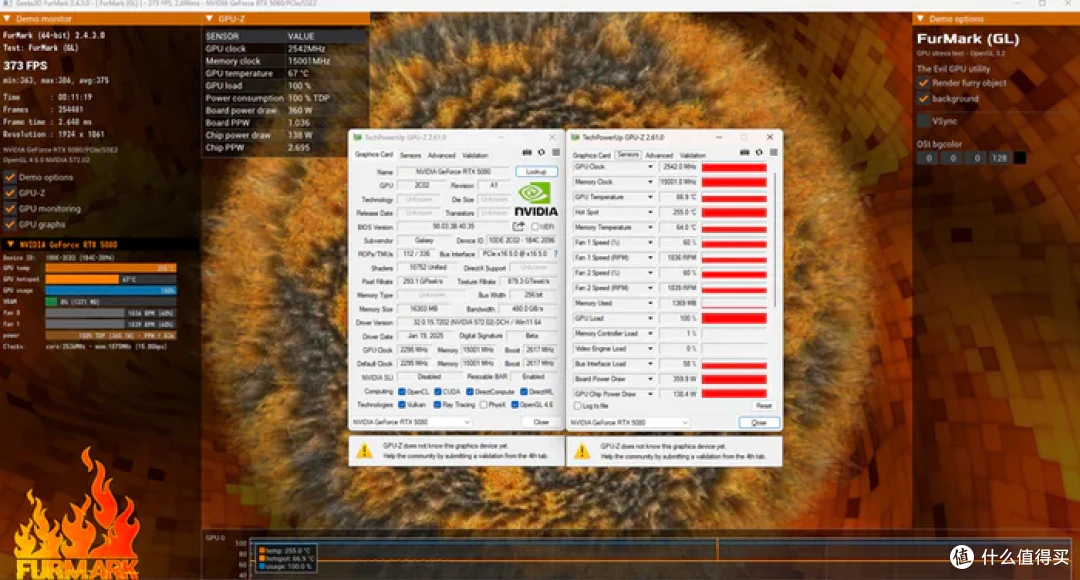Viewport: 1080px width, 580px height.
Task: Open the Hot Spot sensor dropdown arrow
Action: [x=650, y=212]
